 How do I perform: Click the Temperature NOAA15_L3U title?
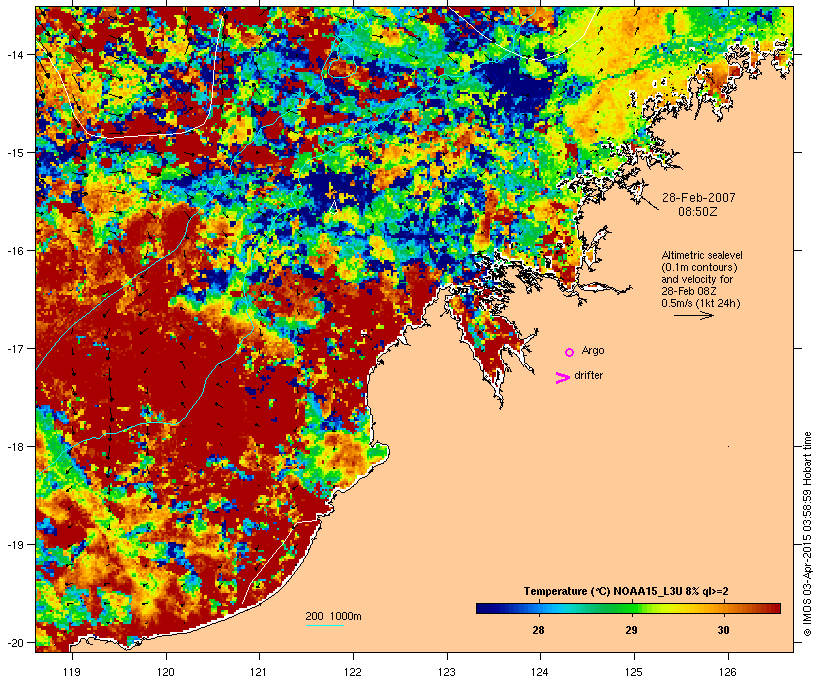click(x=626, y=592)
